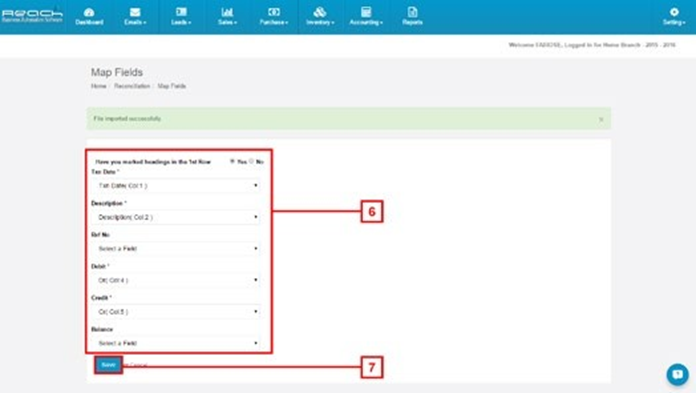Select Yes for headings in 1st row
The width and height of the screenshot is (696, 393).
[x=232, y=161]
